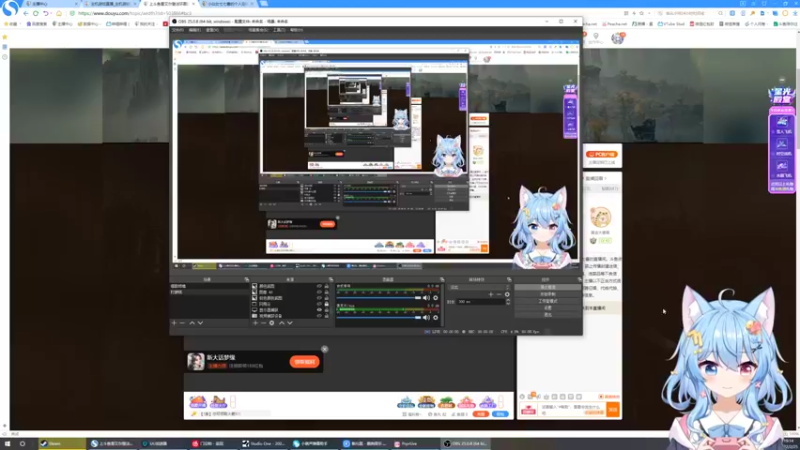The height and width of the screenshot is (450, 800).
Task: Pop out the Sources dock panel
Action: (331, 280)
